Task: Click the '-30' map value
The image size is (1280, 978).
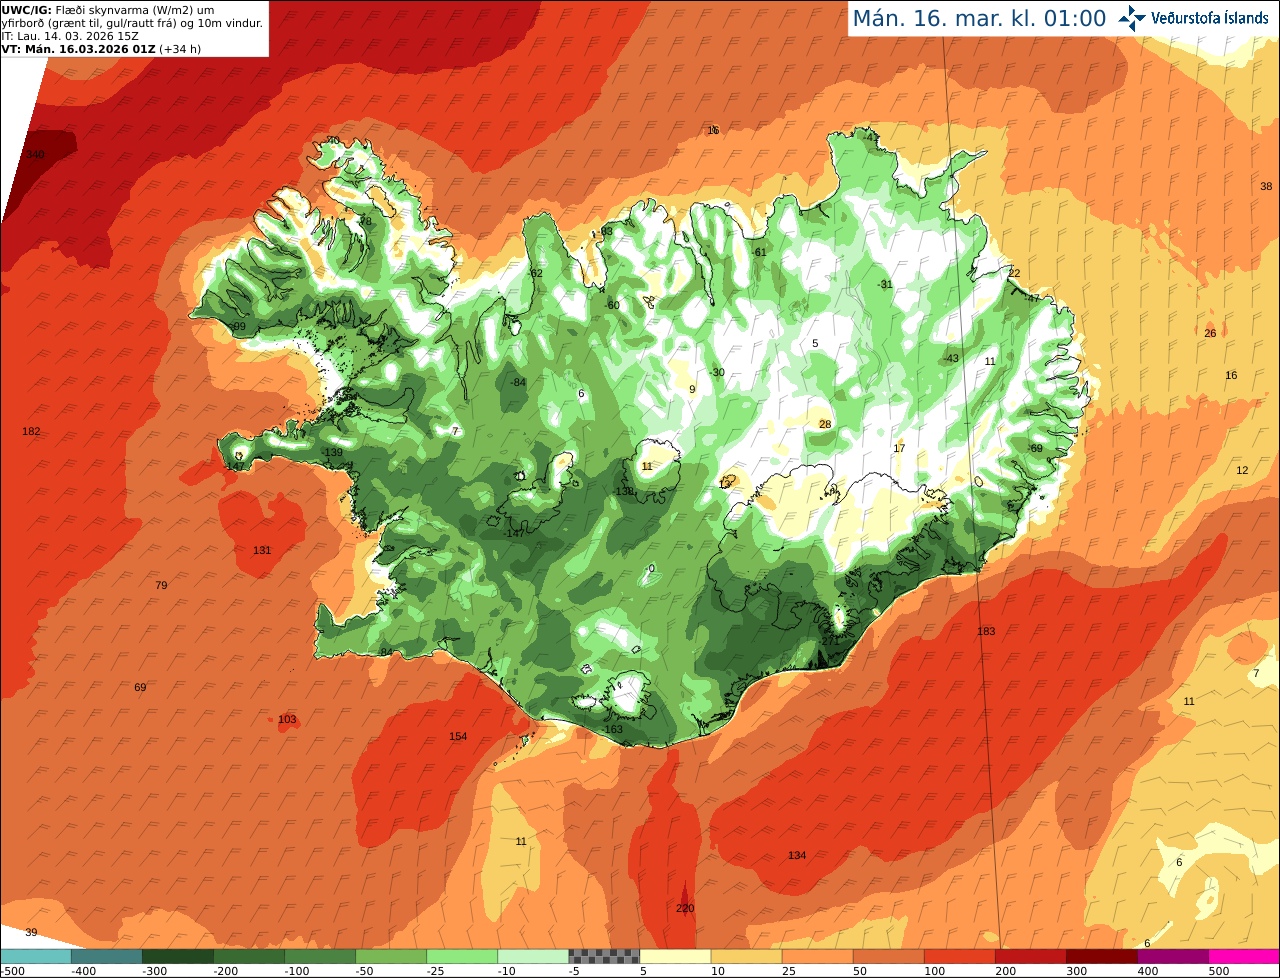Action: click(x=717, y=373)
